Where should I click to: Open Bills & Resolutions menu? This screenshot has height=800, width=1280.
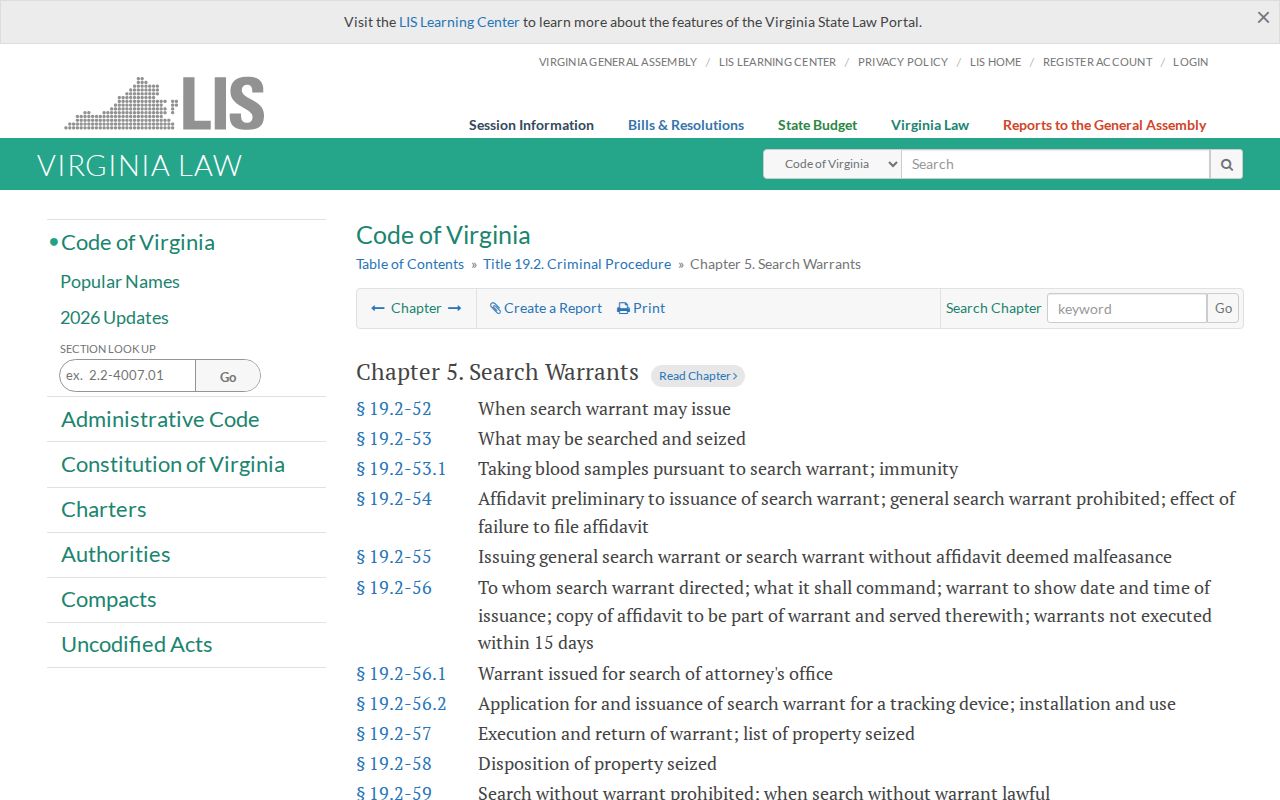tap(686, 125)
